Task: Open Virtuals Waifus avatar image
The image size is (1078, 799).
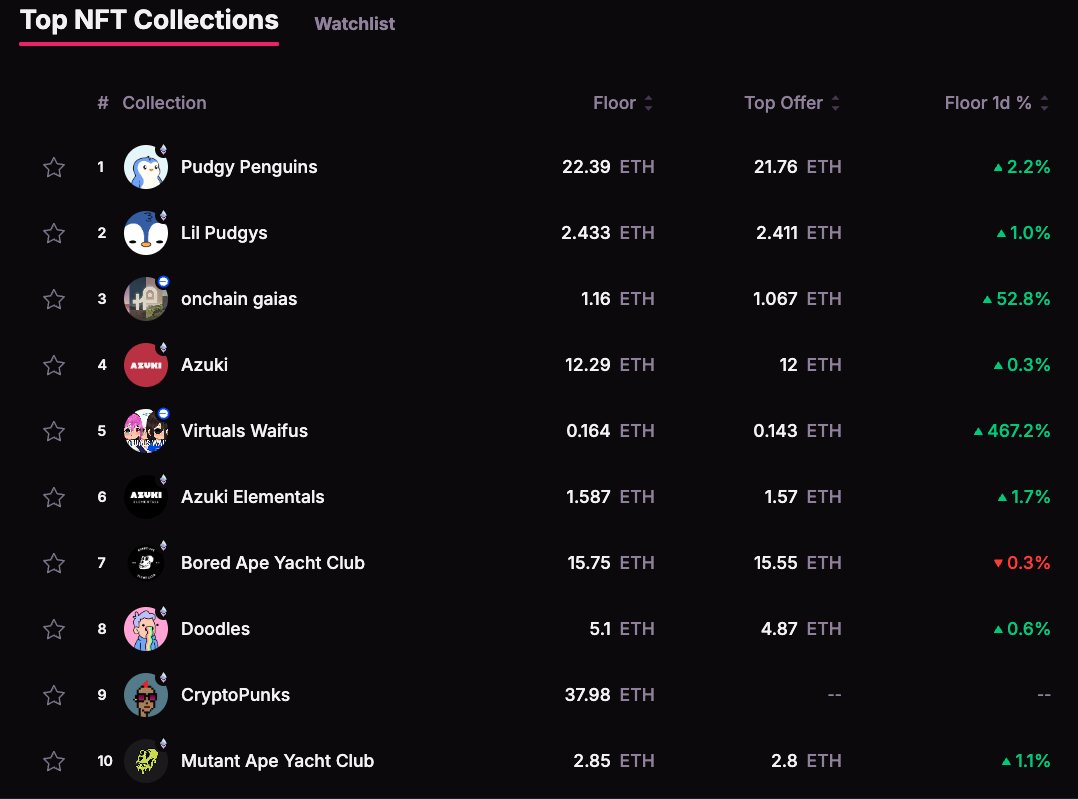Action: pyautogui.click(x=146, y=431)
